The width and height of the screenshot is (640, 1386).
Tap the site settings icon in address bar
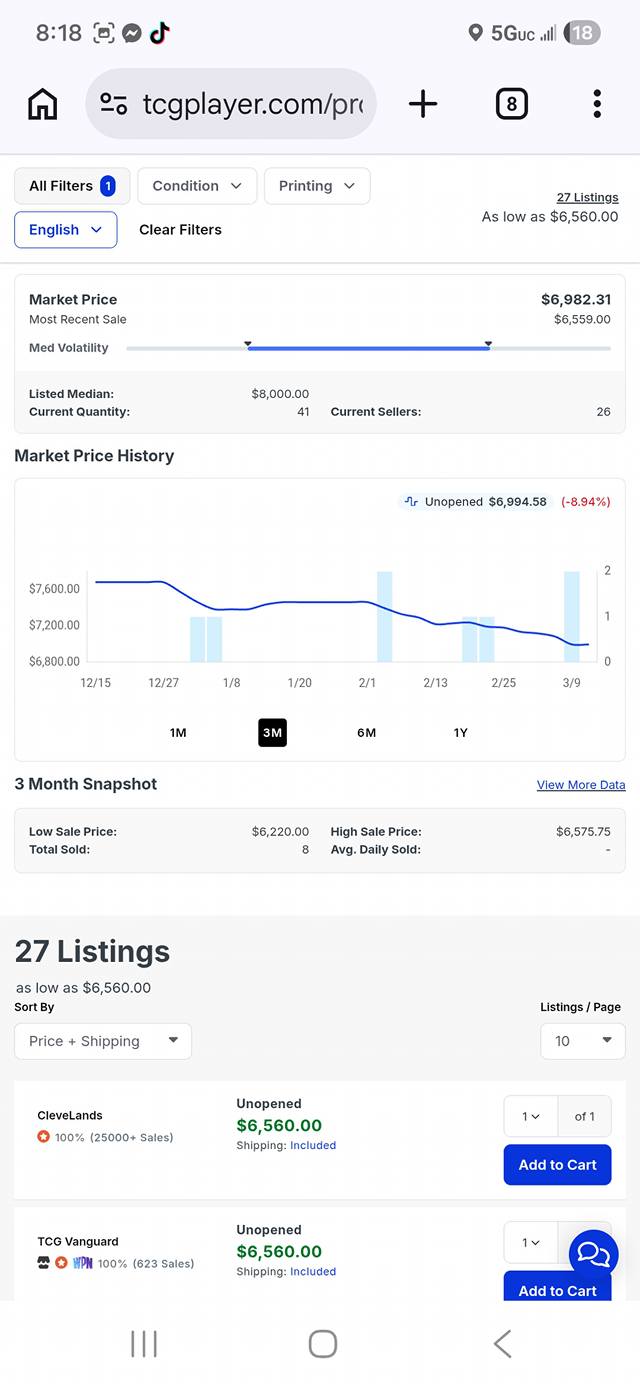[114, 104]
